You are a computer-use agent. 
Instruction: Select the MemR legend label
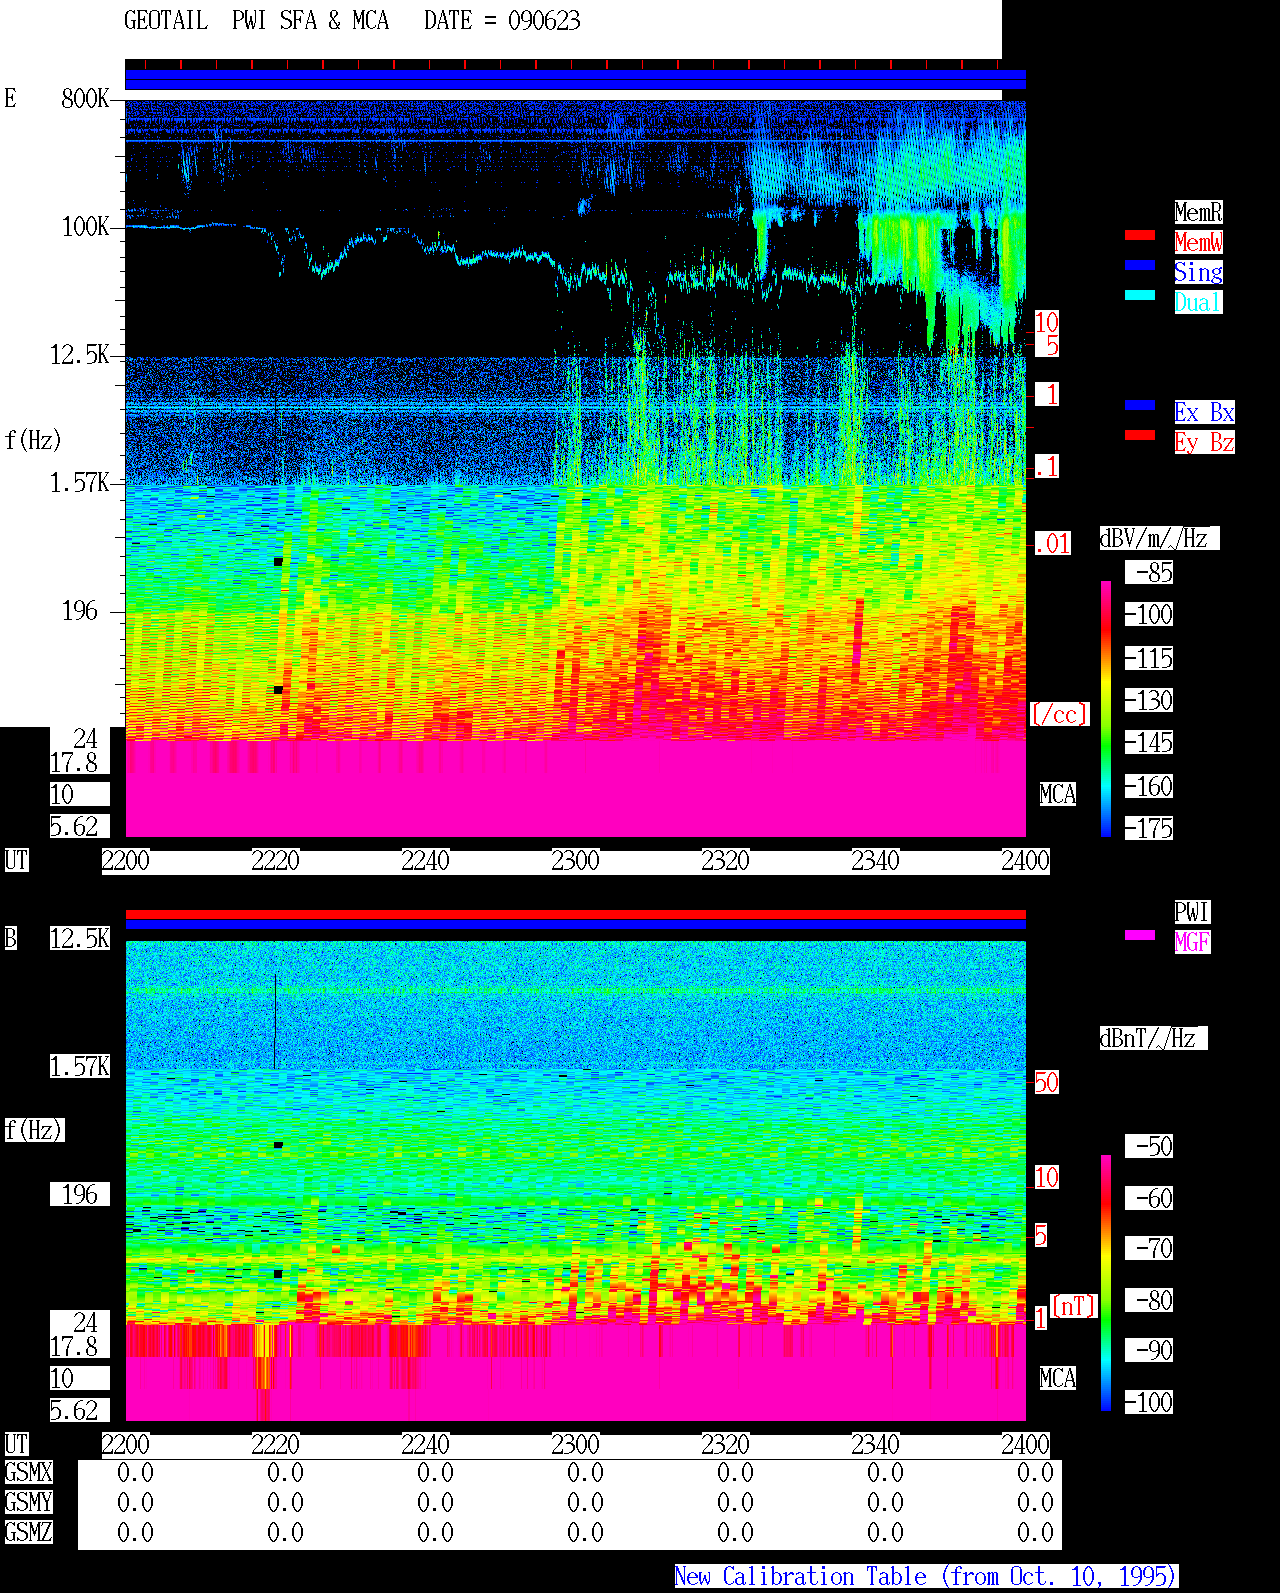click(1198, 212)
